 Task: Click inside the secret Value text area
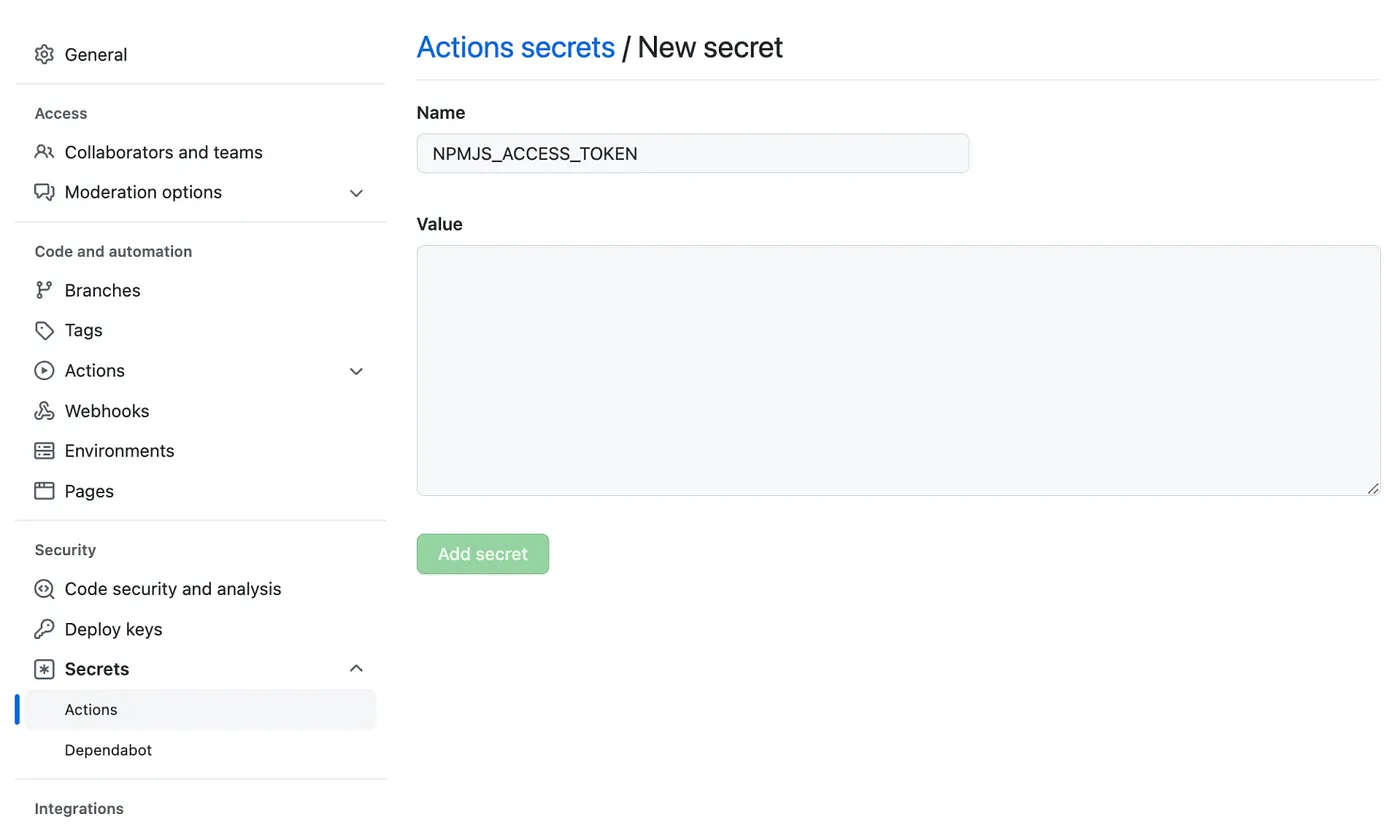click(x=897, y=369)
